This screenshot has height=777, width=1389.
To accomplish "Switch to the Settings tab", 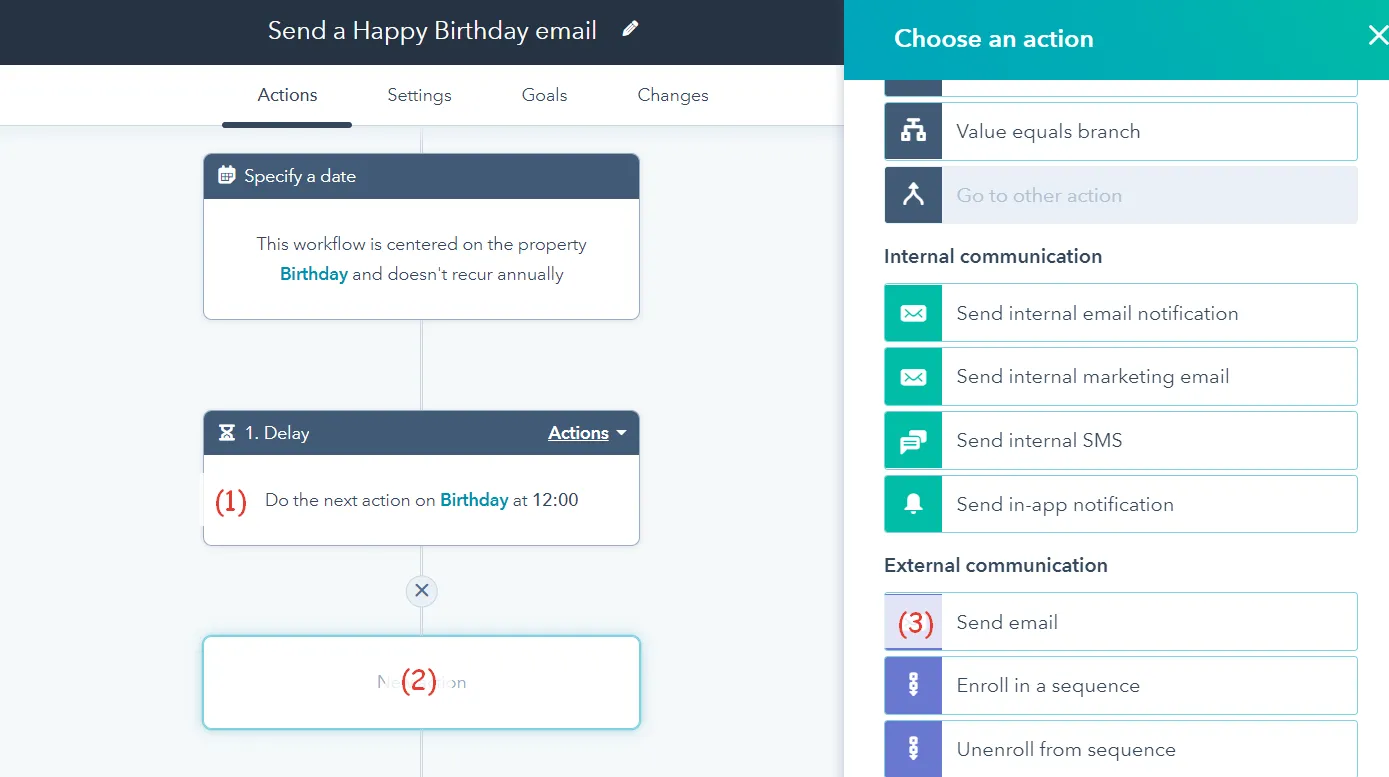I will tap(419, 95).
